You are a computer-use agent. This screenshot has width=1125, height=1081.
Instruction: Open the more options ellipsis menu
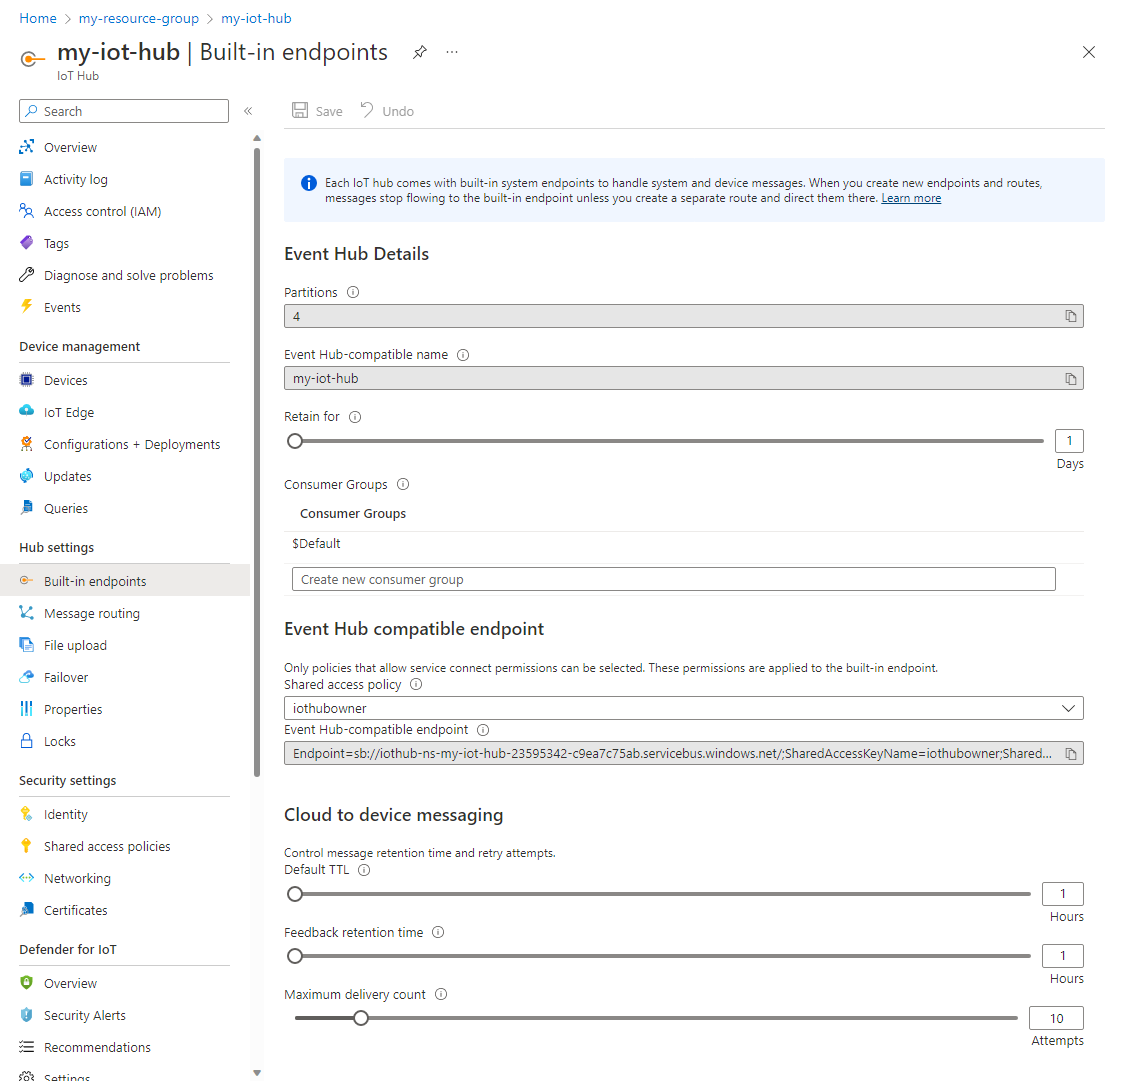[x=451, y=52]
